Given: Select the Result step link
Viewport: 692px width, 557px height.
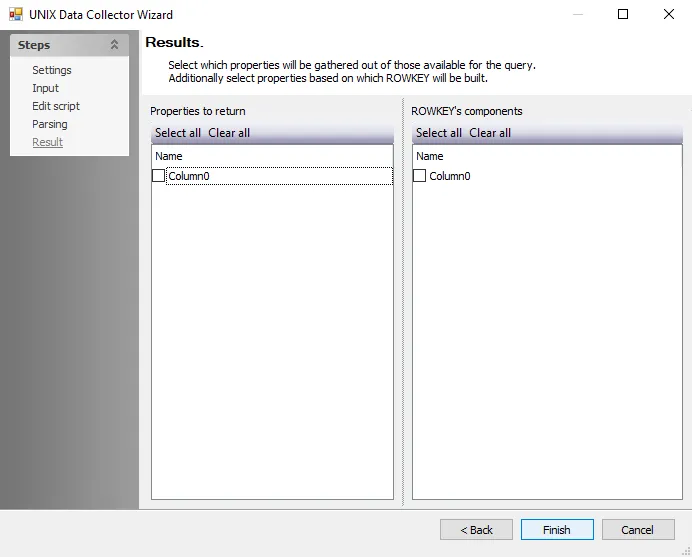Looking at the screenshot, I should [x=47, y=143].
